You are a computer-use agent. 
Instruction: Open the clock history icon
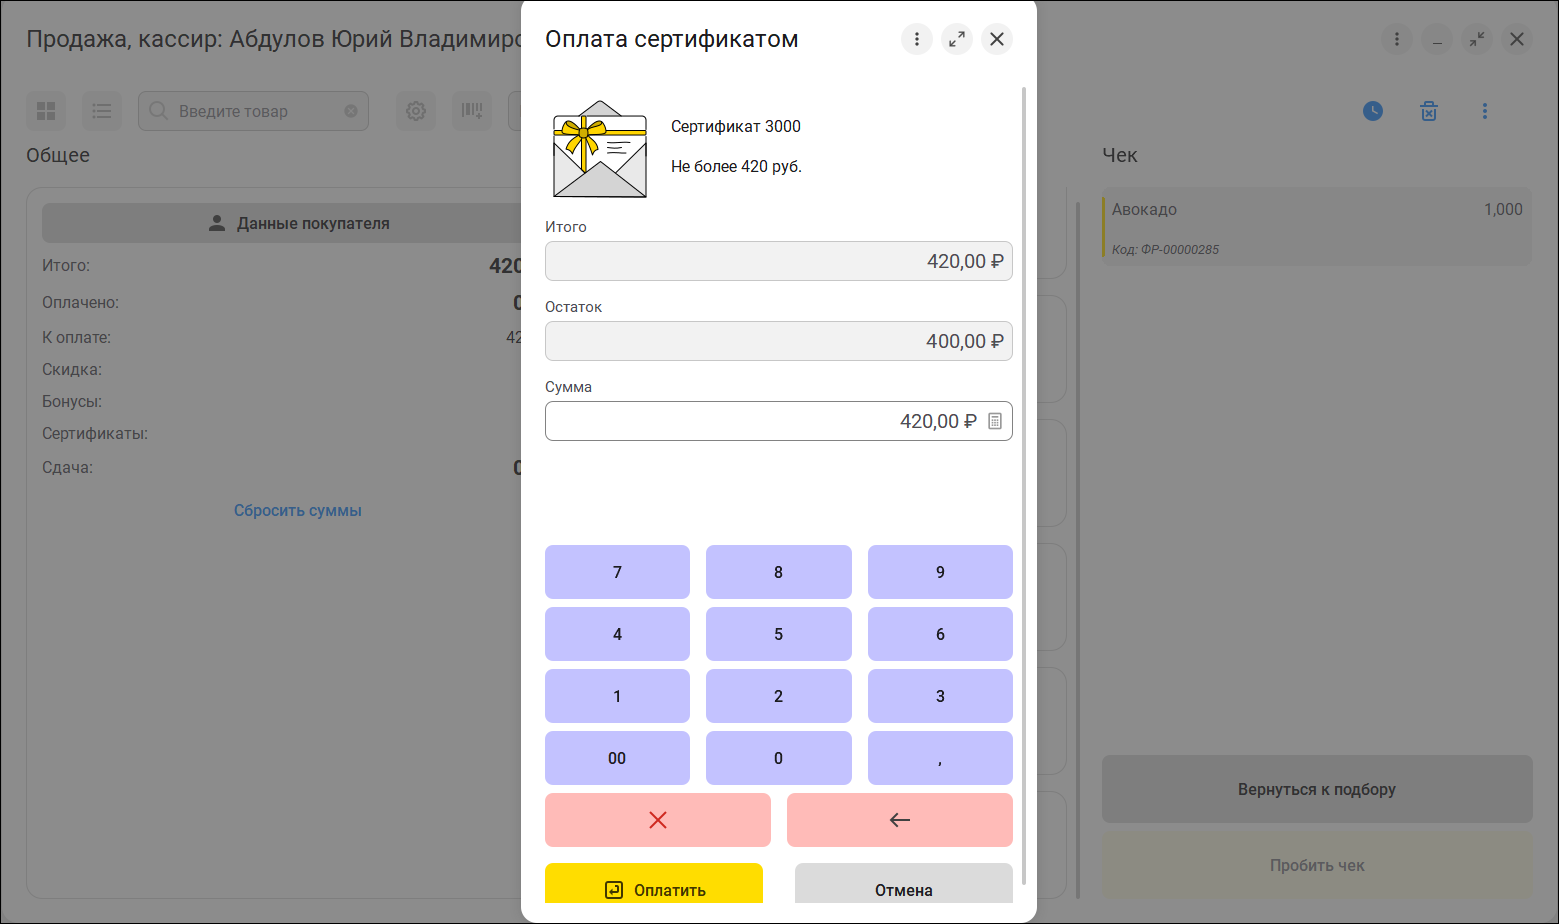coord(1373,111)
